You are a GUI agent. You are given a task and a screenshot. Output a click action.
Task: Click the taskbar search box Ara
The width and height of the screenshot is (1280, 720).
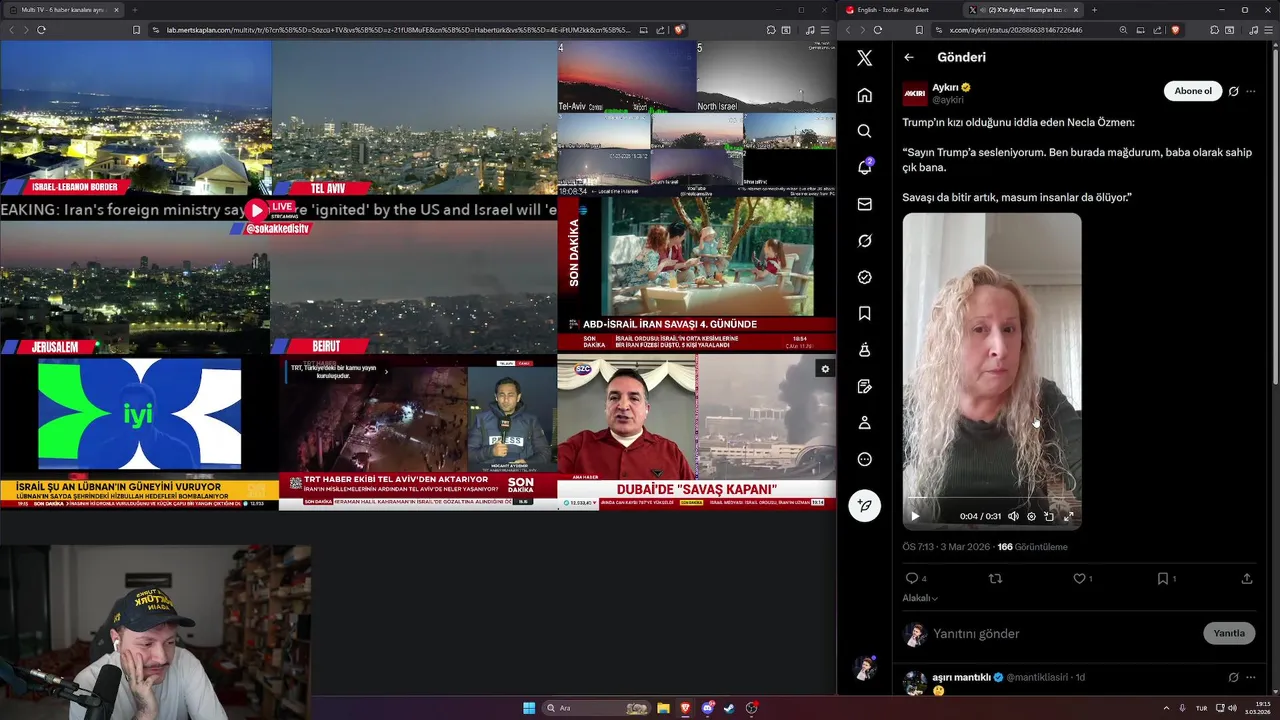tap(596, 708)
